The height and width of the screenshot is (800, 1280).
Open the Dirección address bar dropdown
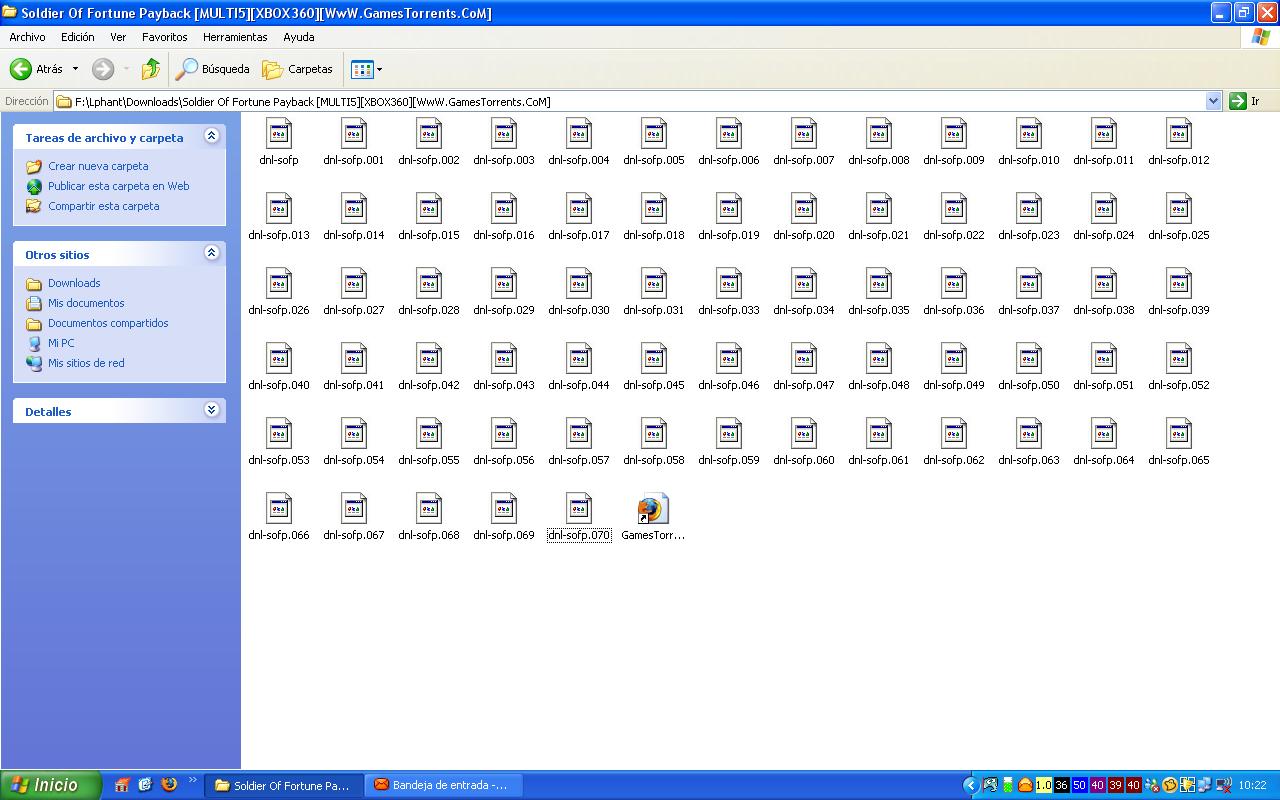[1214, 101]
